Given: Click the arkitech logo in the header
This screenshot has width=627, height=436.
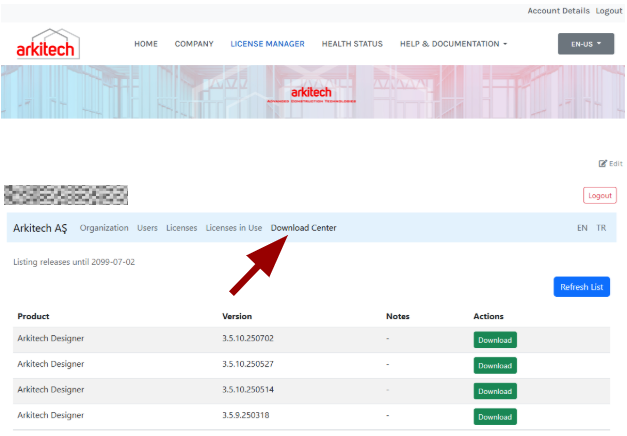Looking at the screenshot, I should 48,44.
